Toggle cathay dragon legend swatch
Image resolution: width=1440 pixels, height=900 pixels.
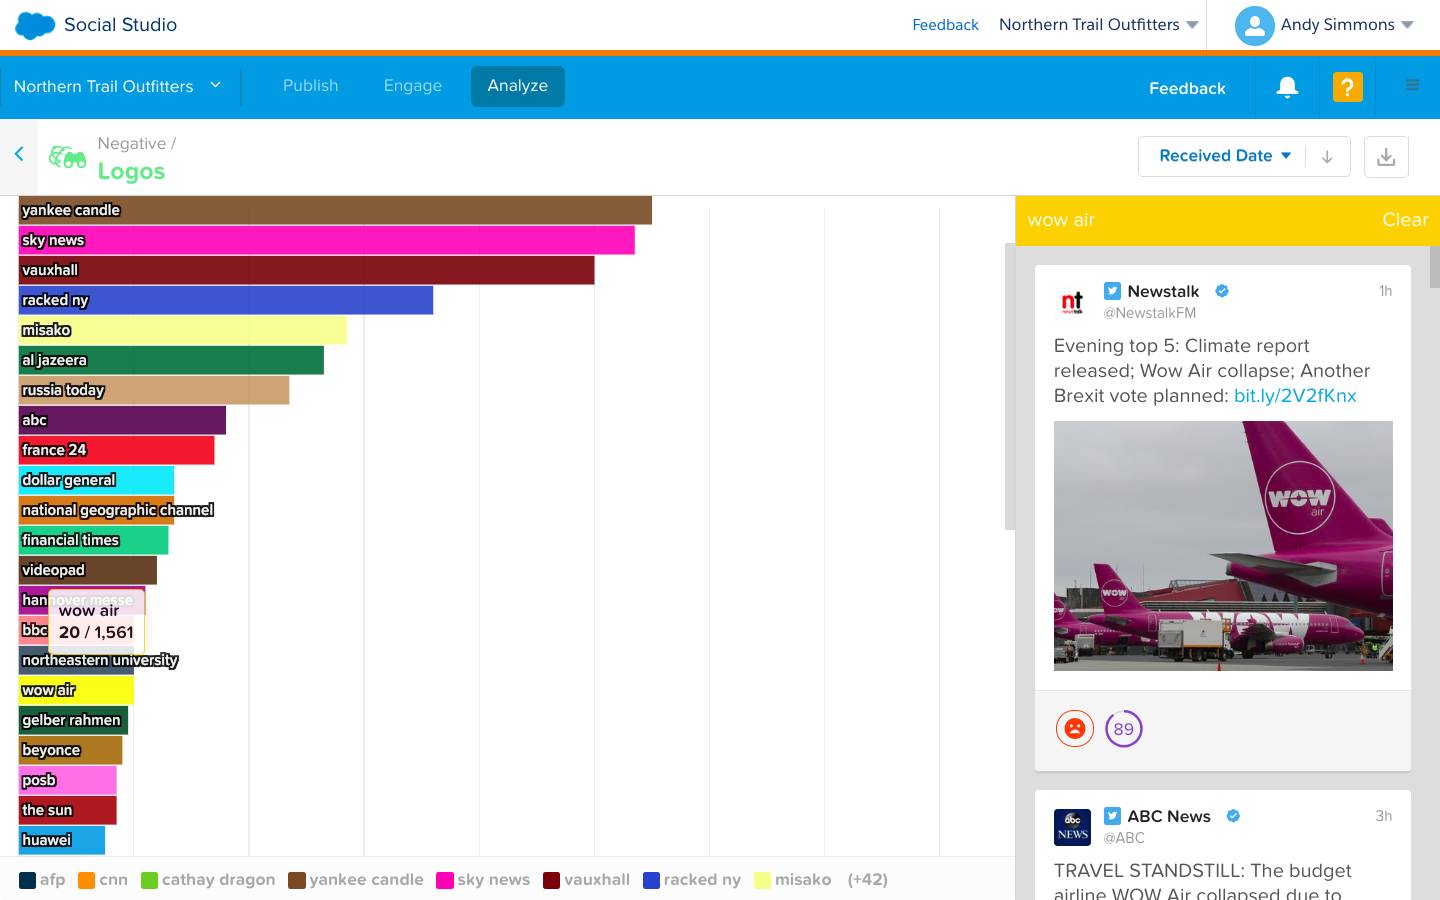(x=149, y=880)
